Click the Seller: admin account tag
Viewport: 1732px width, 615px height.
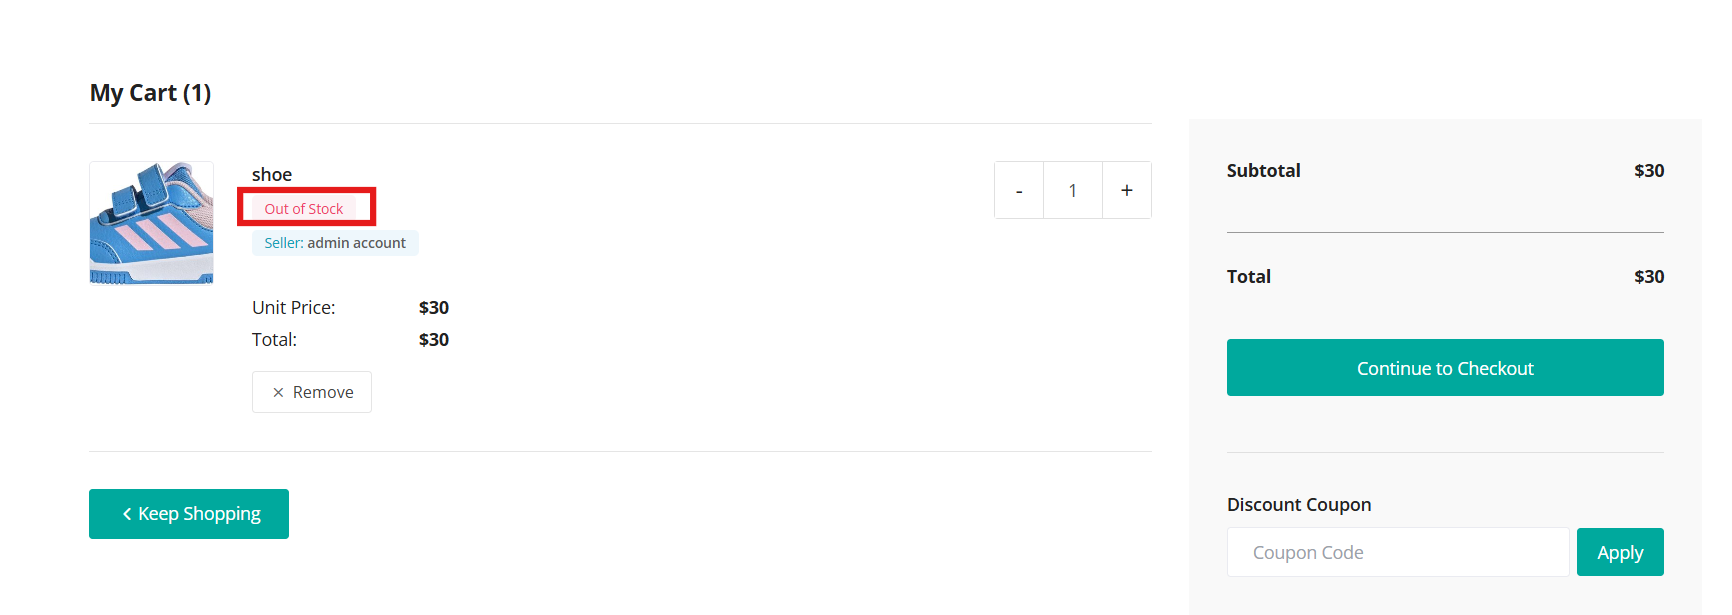tap(335, 243)
